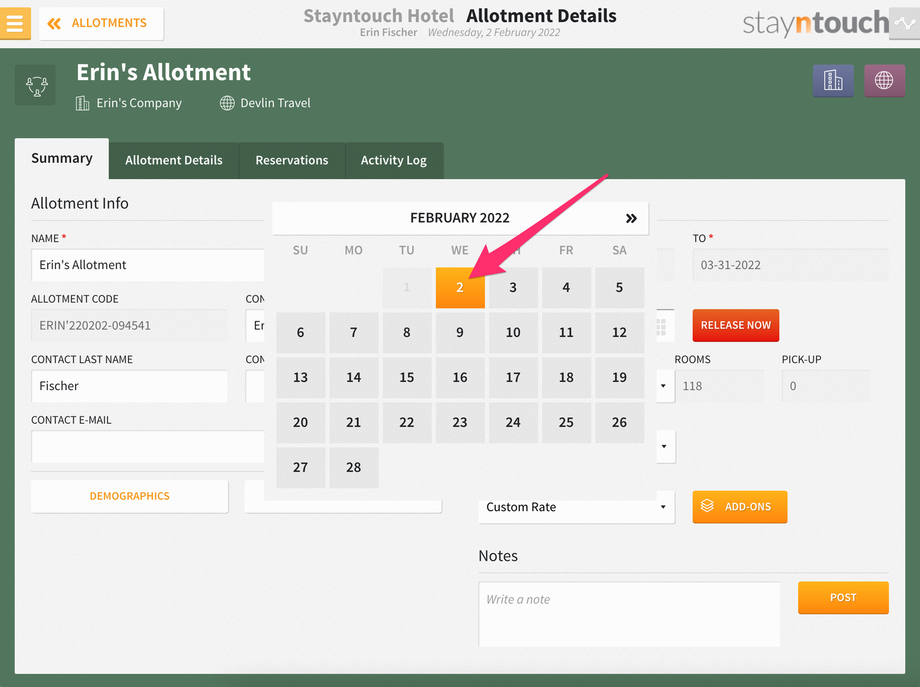Open the Activity Log tab
Screen dimensions: 920x687
[394, 160]
